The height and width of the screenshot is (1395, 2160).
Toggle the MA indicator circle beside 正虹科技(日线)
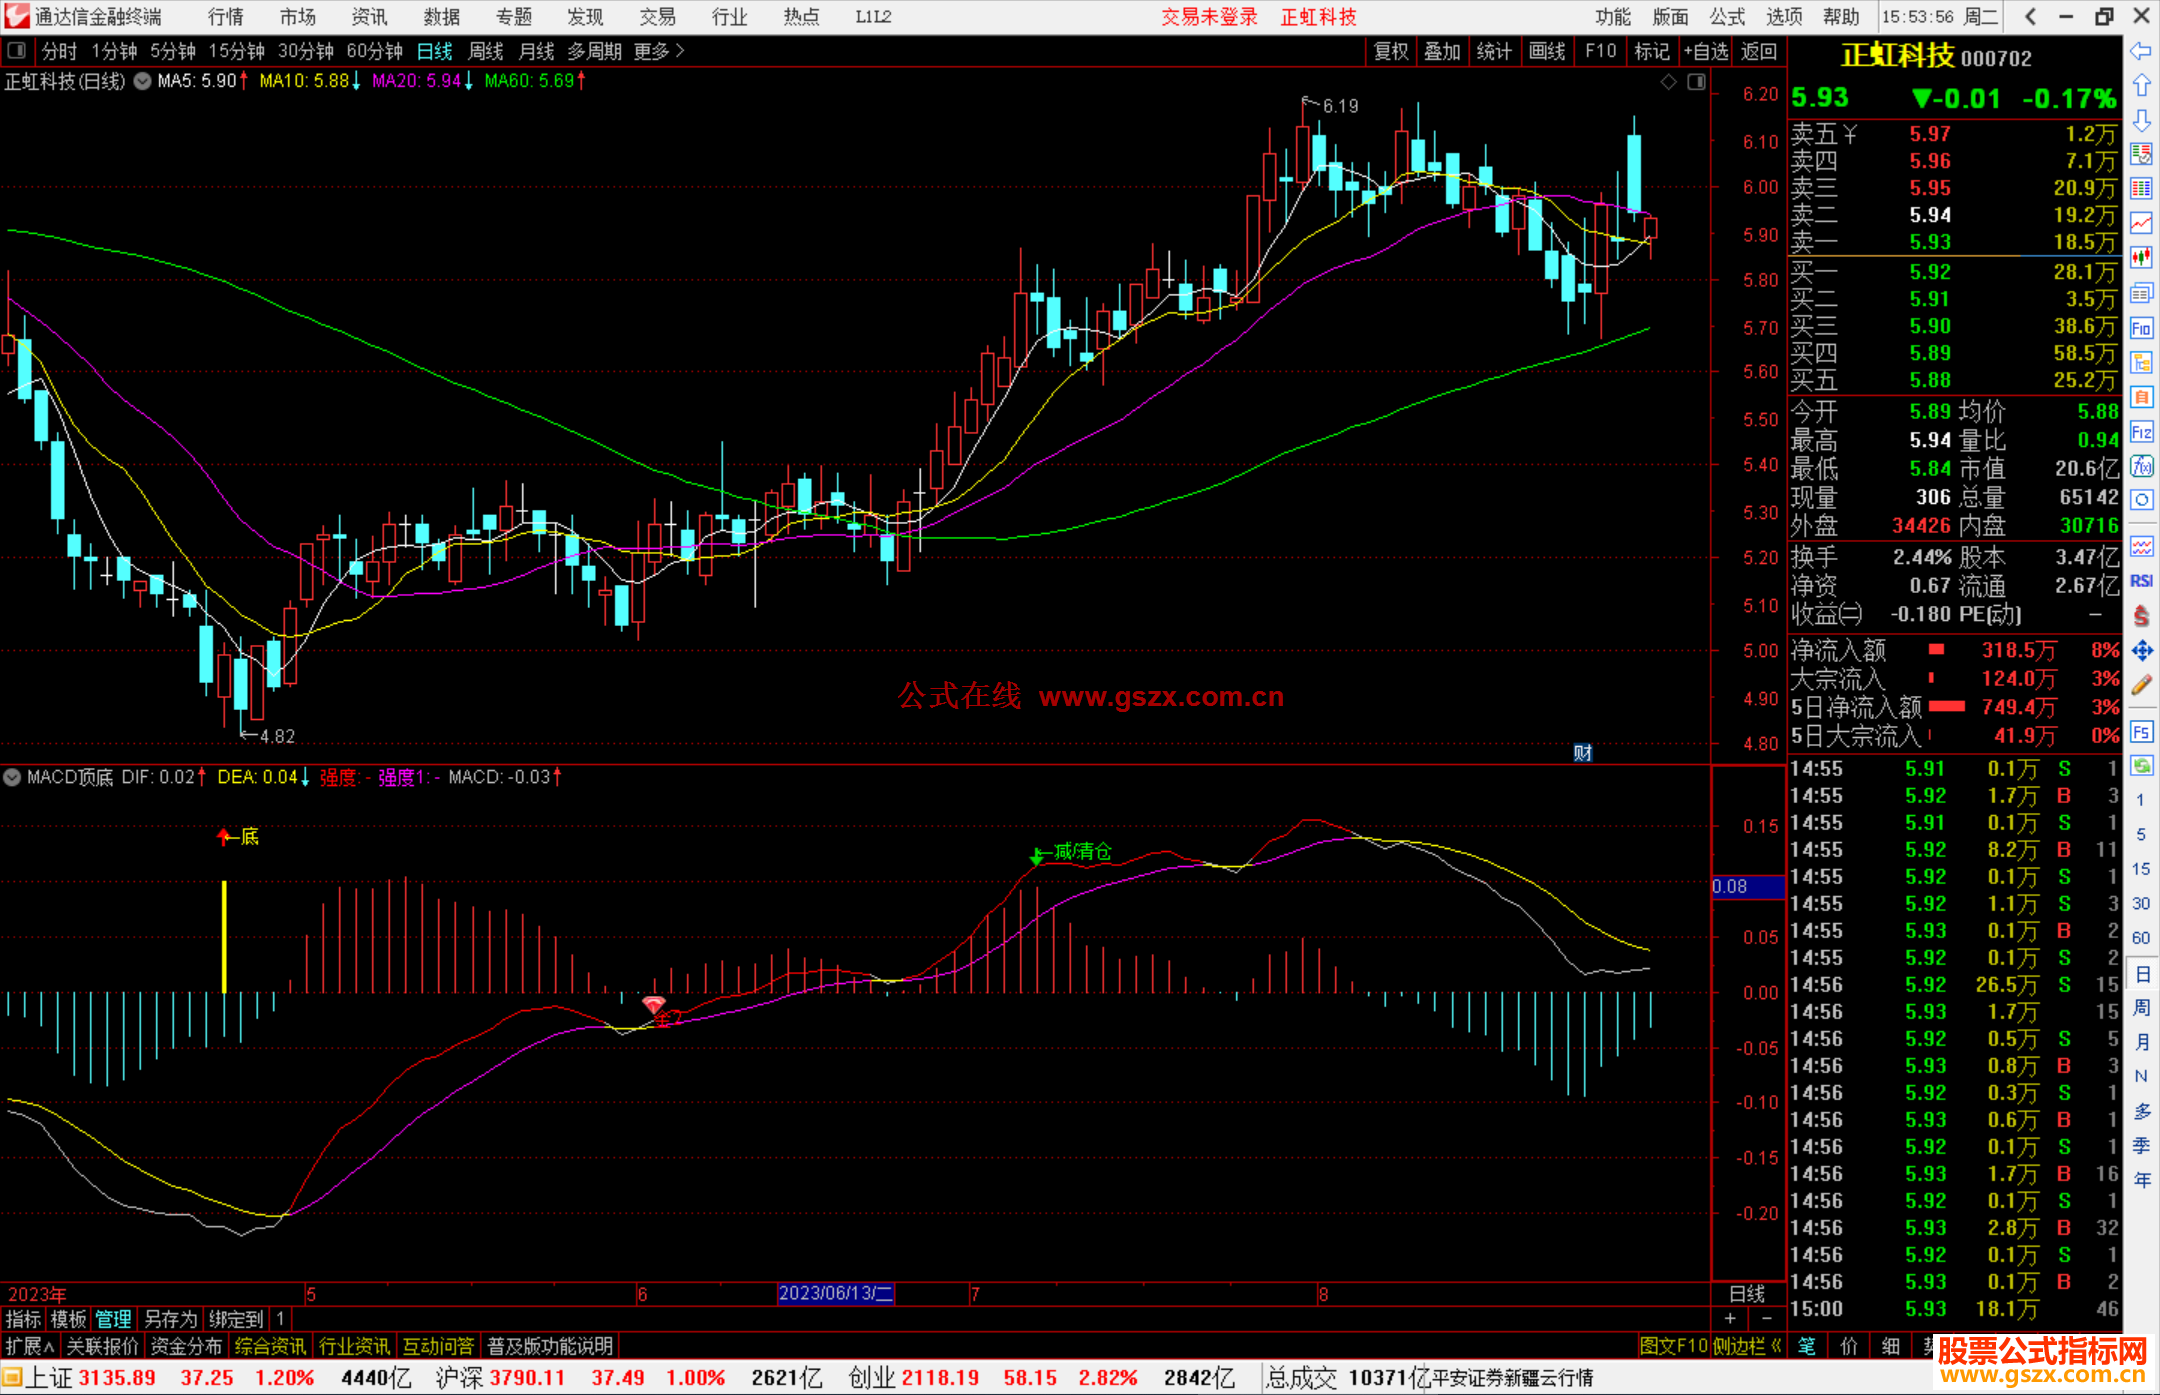(x=143, y=81)
